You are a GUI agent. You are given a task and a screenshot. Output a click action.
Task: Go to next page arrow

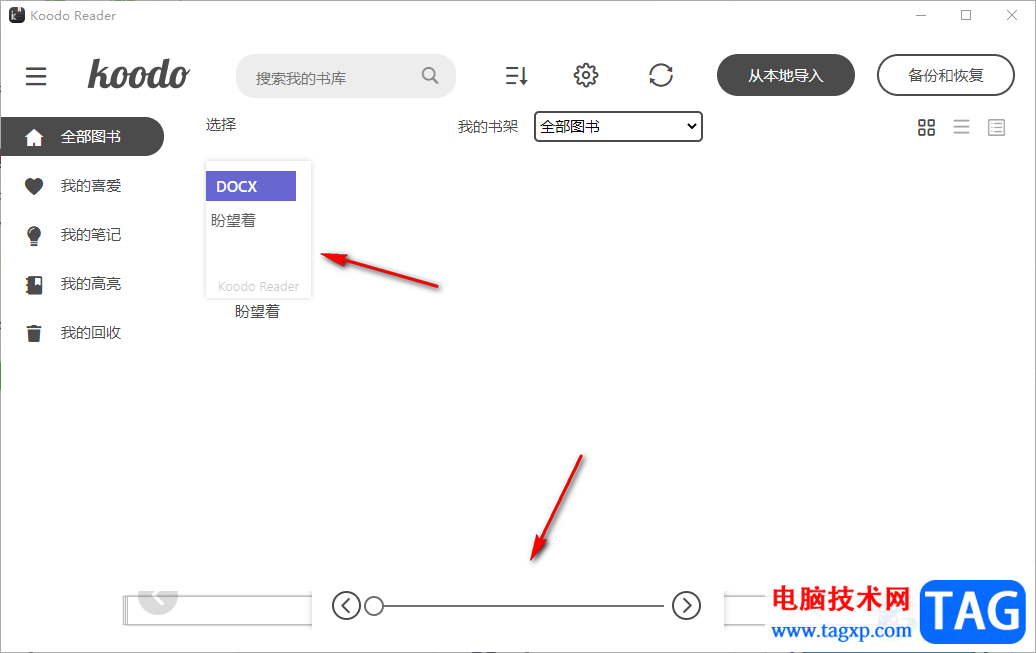tap(686, 605)
